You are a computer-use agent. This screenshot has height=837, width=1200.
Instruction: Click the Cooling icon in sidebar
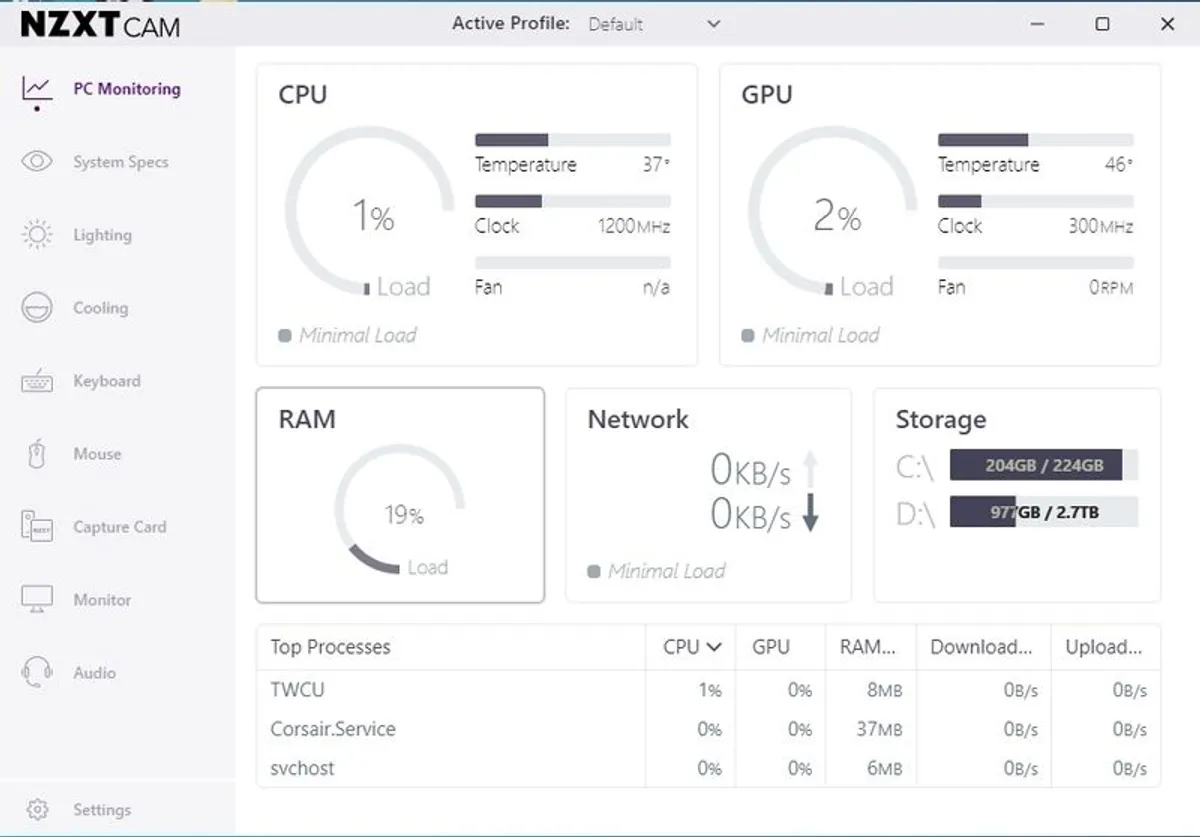pyautogui.click(x=37, y=308)
